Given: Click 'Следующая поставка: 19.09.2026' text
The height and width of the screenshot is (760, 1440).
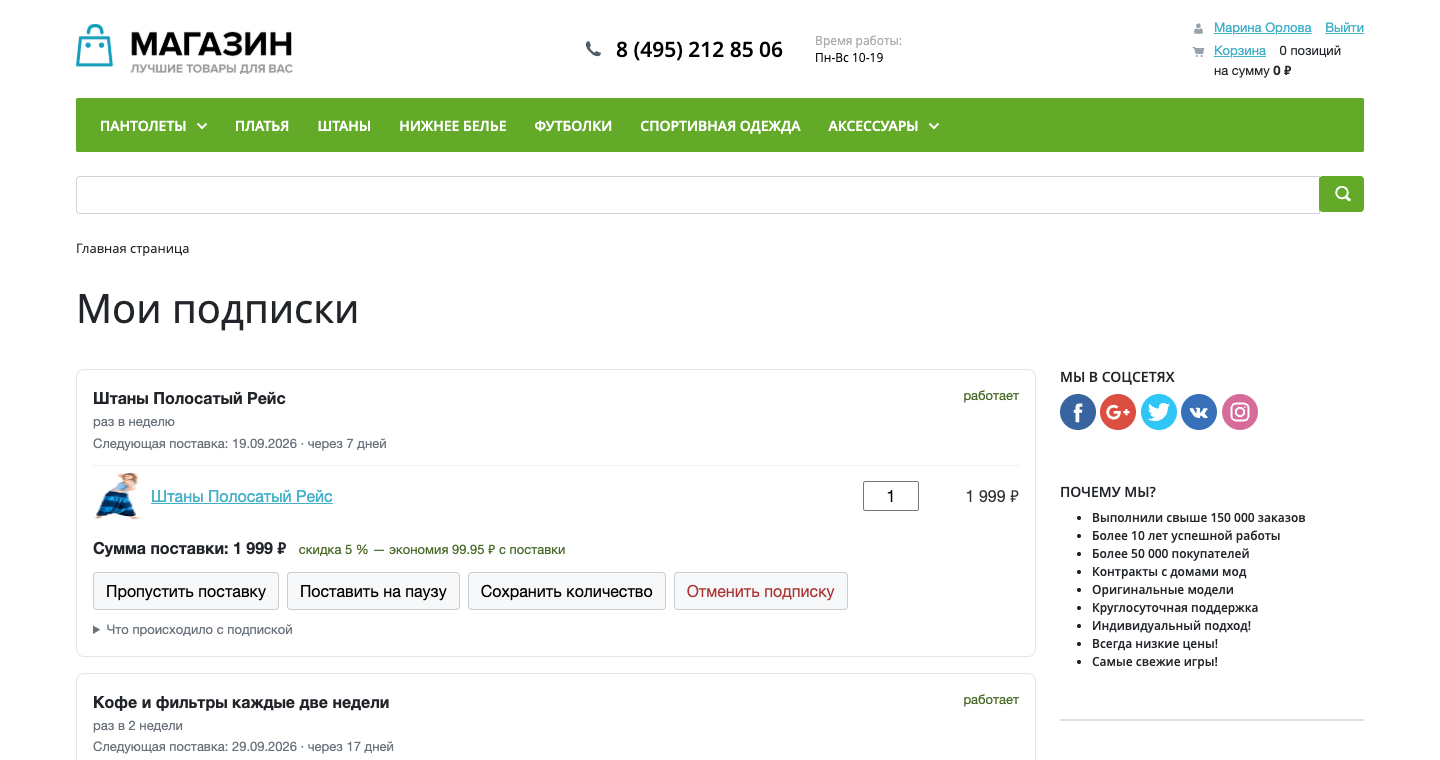Looking at the screenshot, I should [195, 444].
